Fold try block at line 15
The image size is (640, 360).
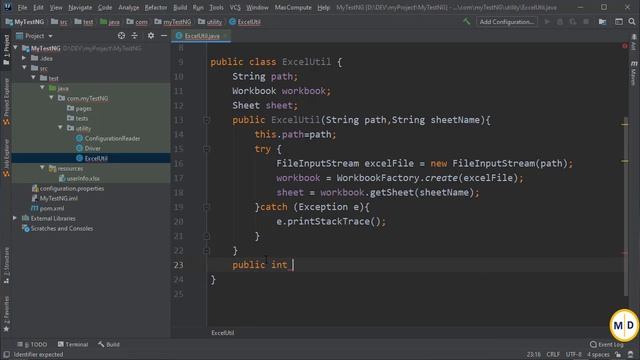point(207,149)
